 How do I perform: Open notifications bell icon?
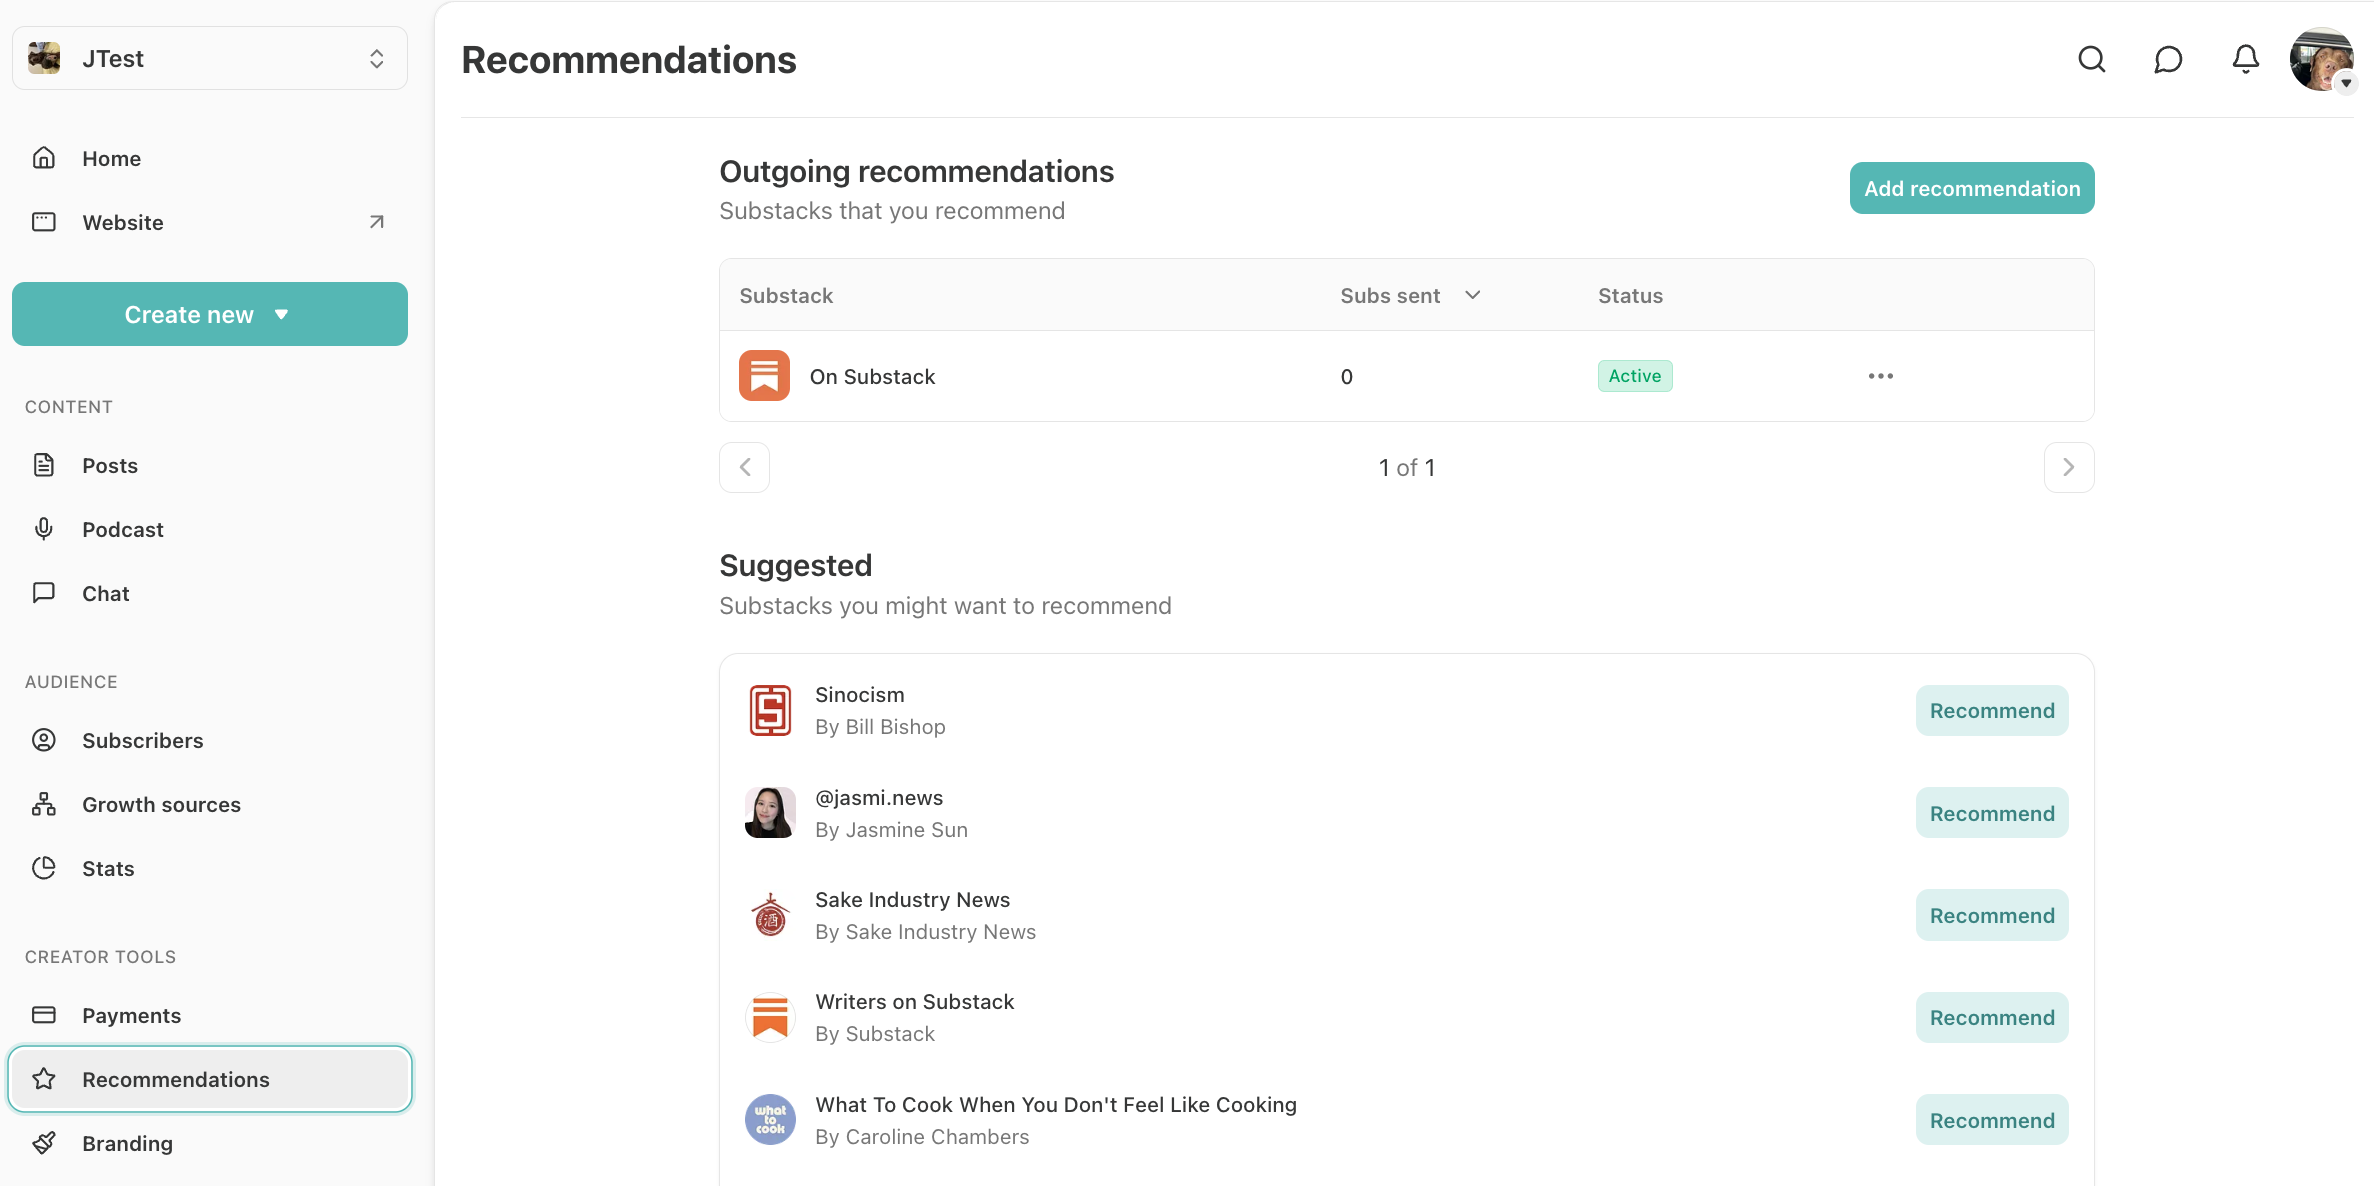coord(2245,60)
